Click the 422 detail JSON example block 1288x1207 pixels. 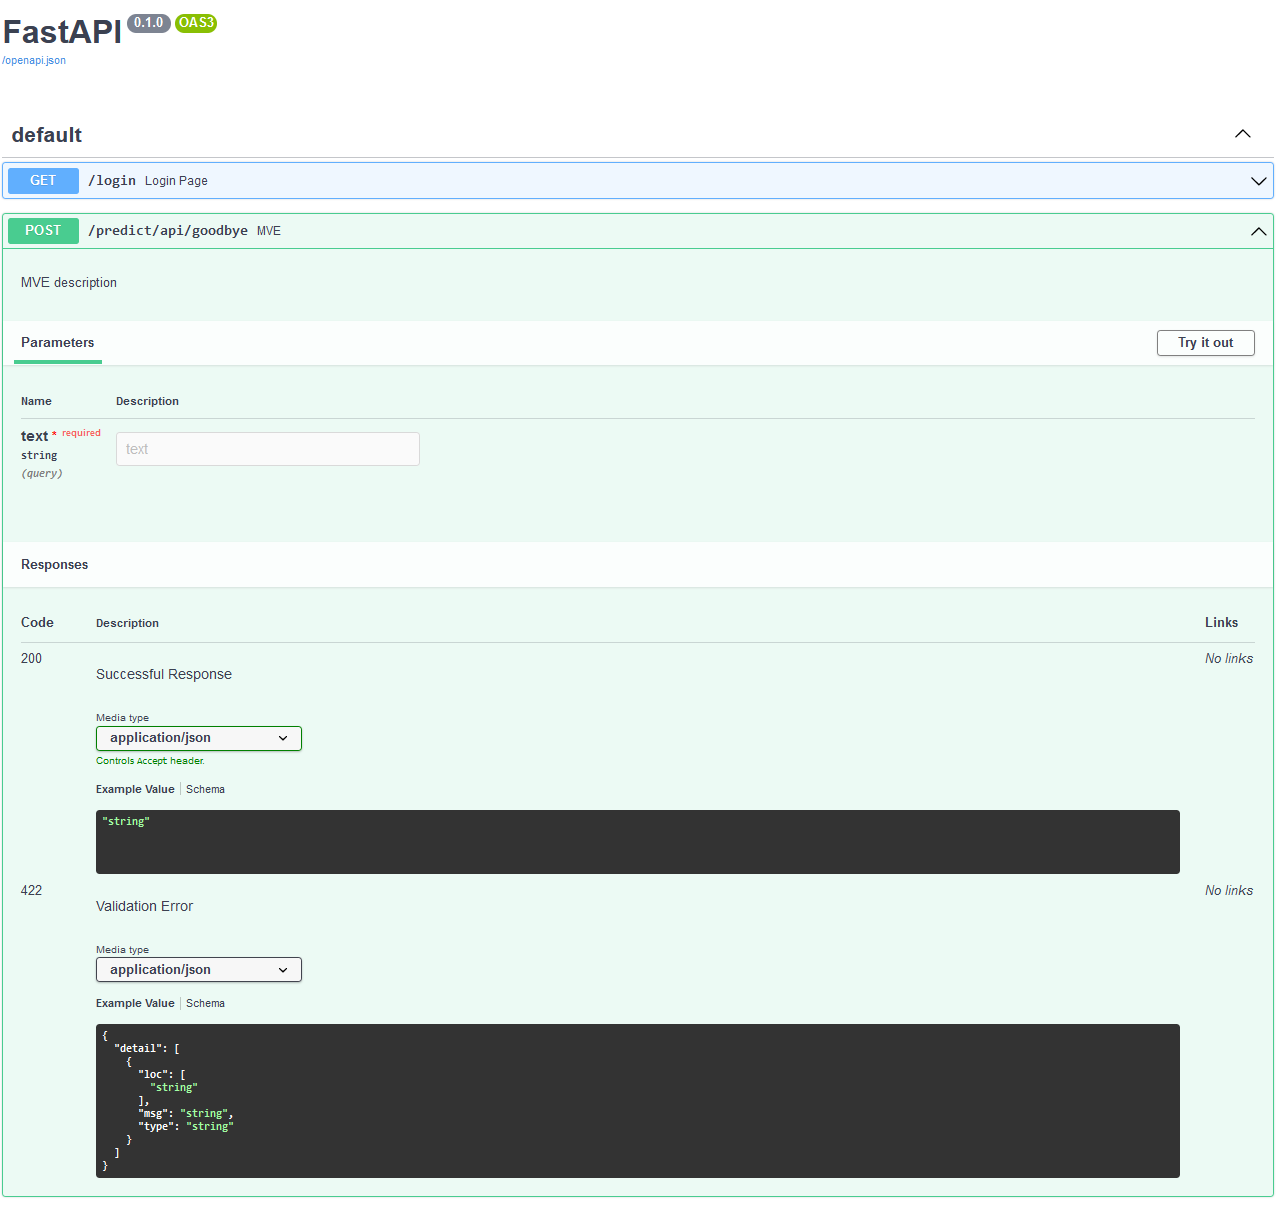(x=638, y=1101)
